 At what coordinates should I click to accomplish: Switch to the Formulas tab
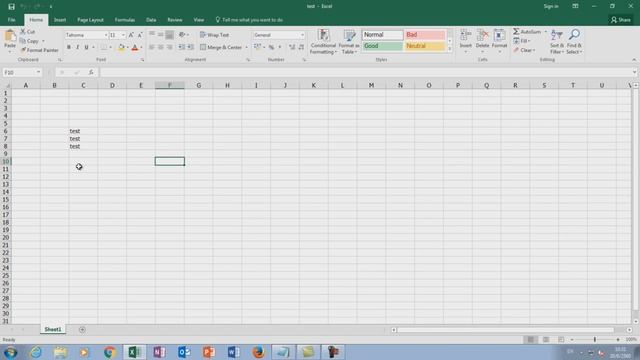(124, 20)
